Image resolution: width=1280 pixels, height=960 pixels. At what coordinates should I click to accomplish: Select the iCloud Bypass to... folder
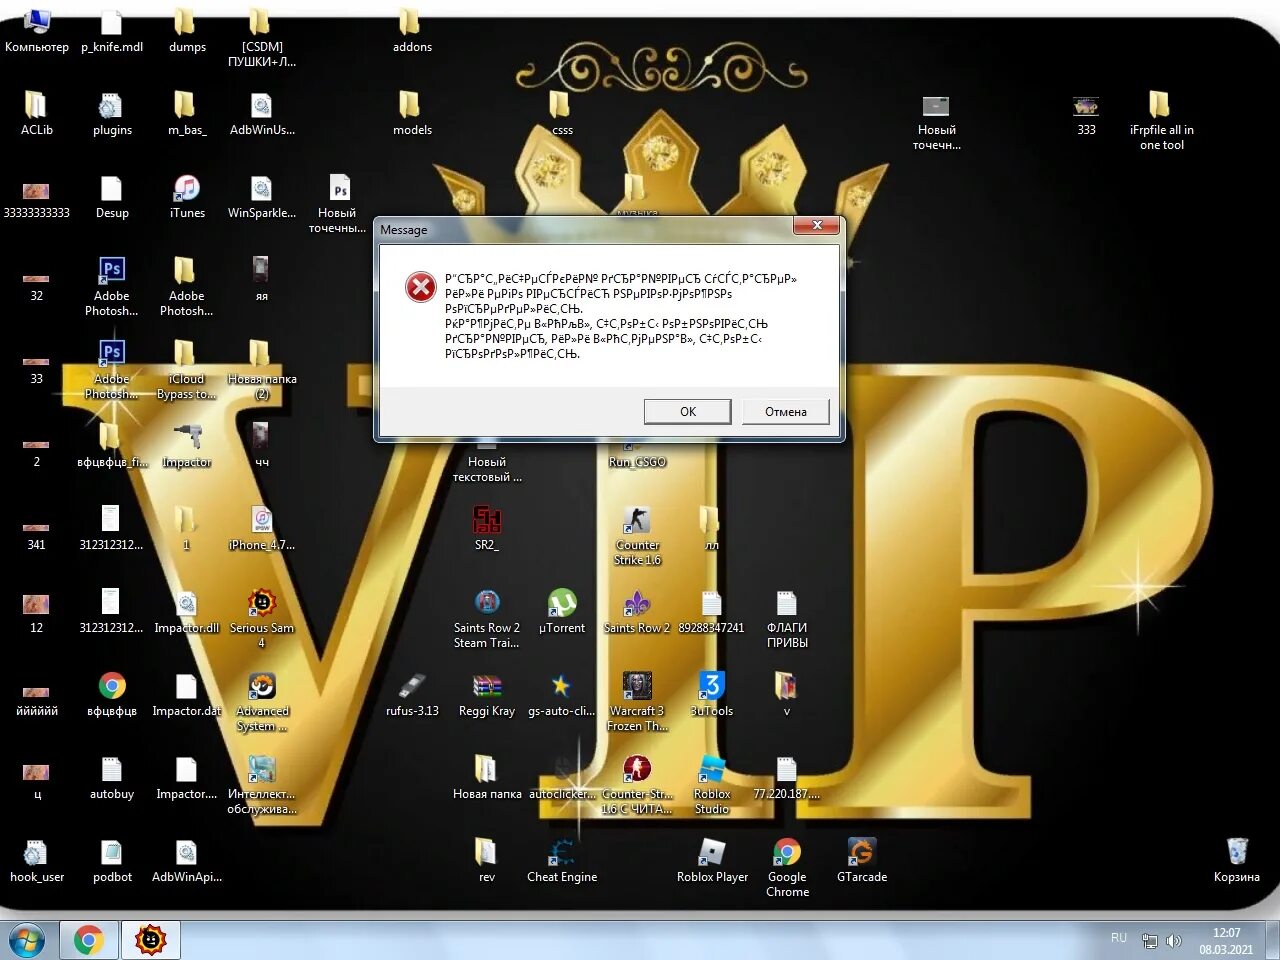[x=187, y=370]
